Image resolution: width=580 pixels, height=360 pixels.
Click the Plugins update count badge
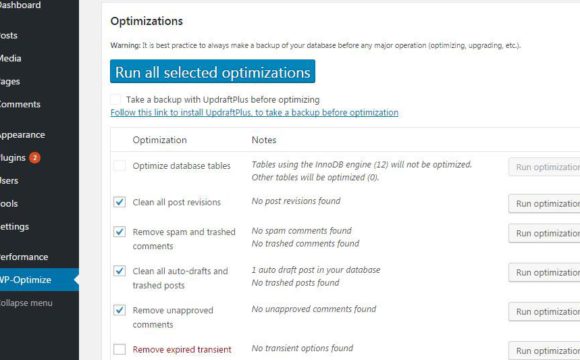point(34,158)
